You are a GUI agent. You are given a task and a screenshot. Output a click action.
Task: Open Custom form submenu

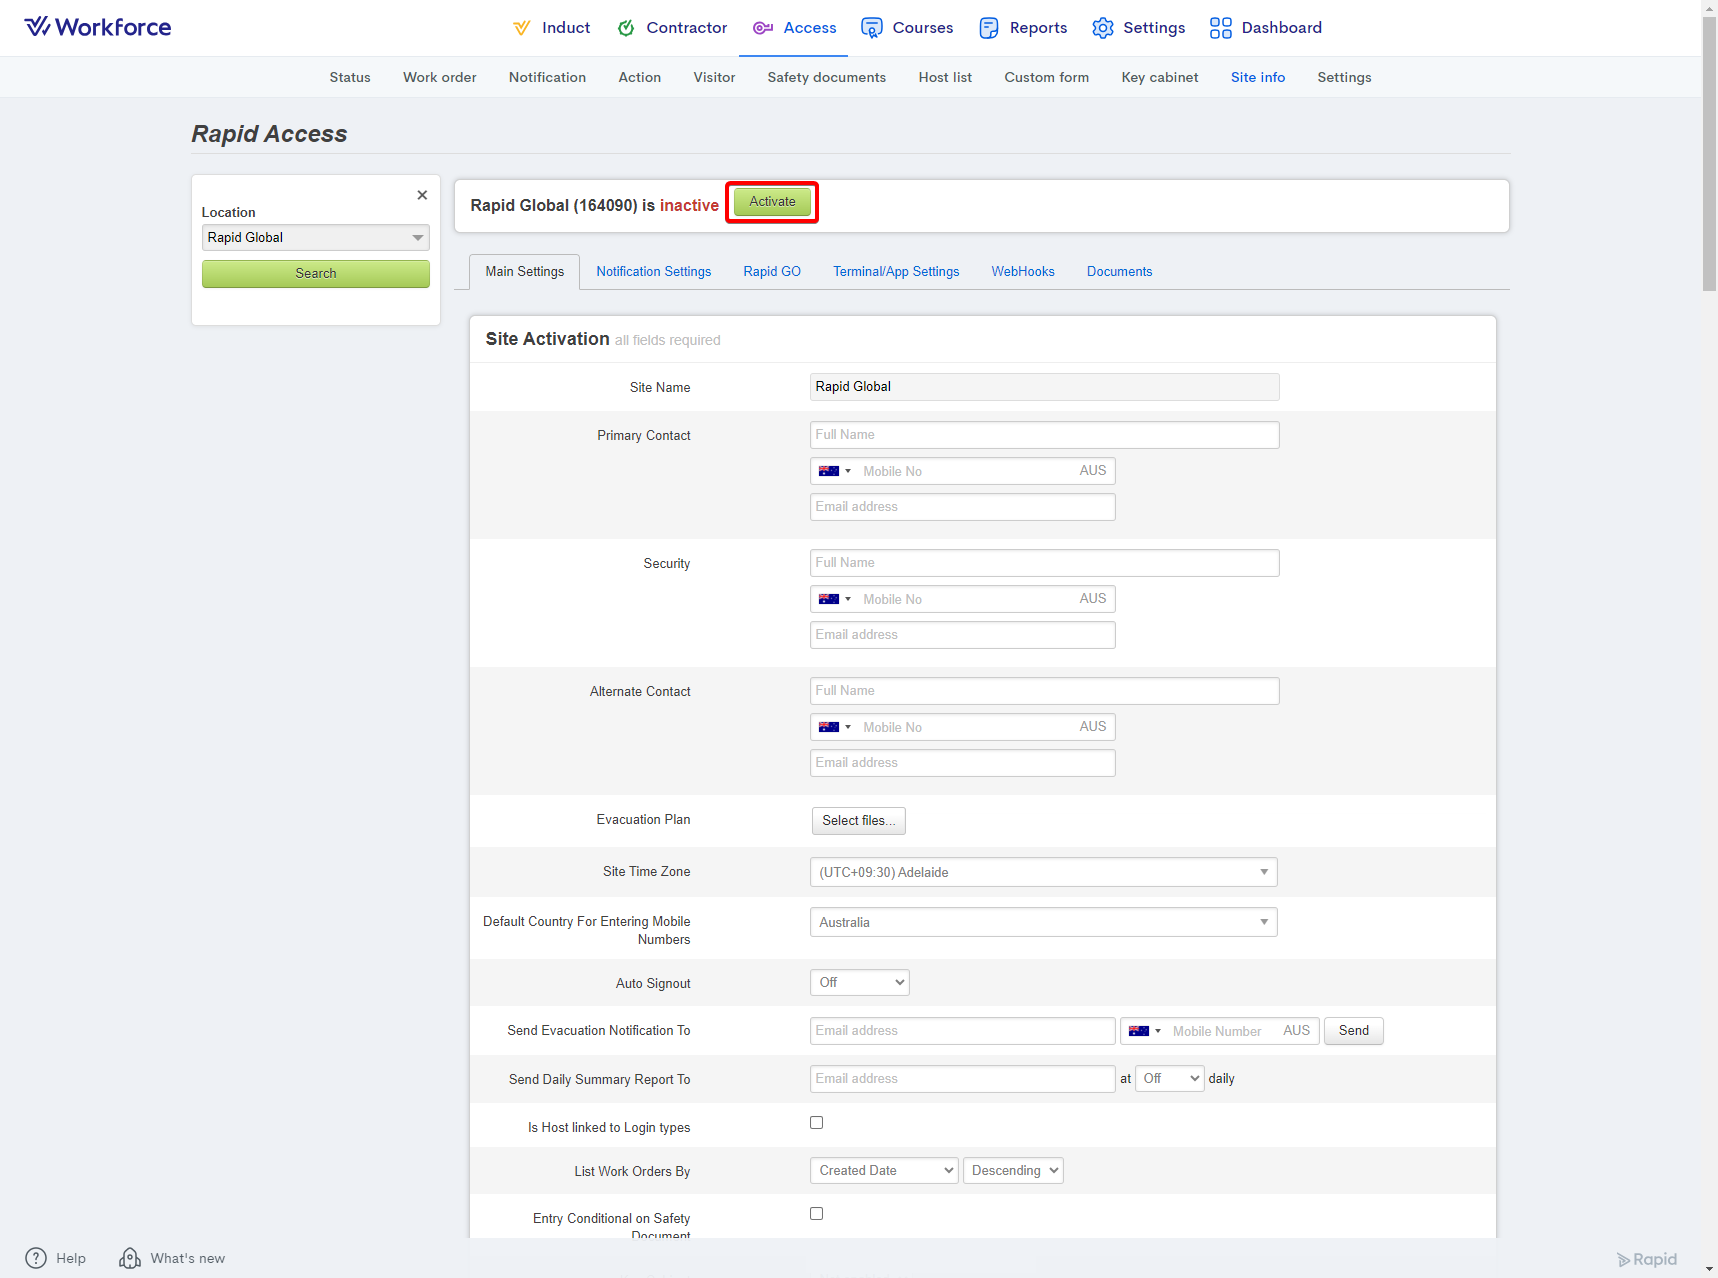(x=1047, y=77)
